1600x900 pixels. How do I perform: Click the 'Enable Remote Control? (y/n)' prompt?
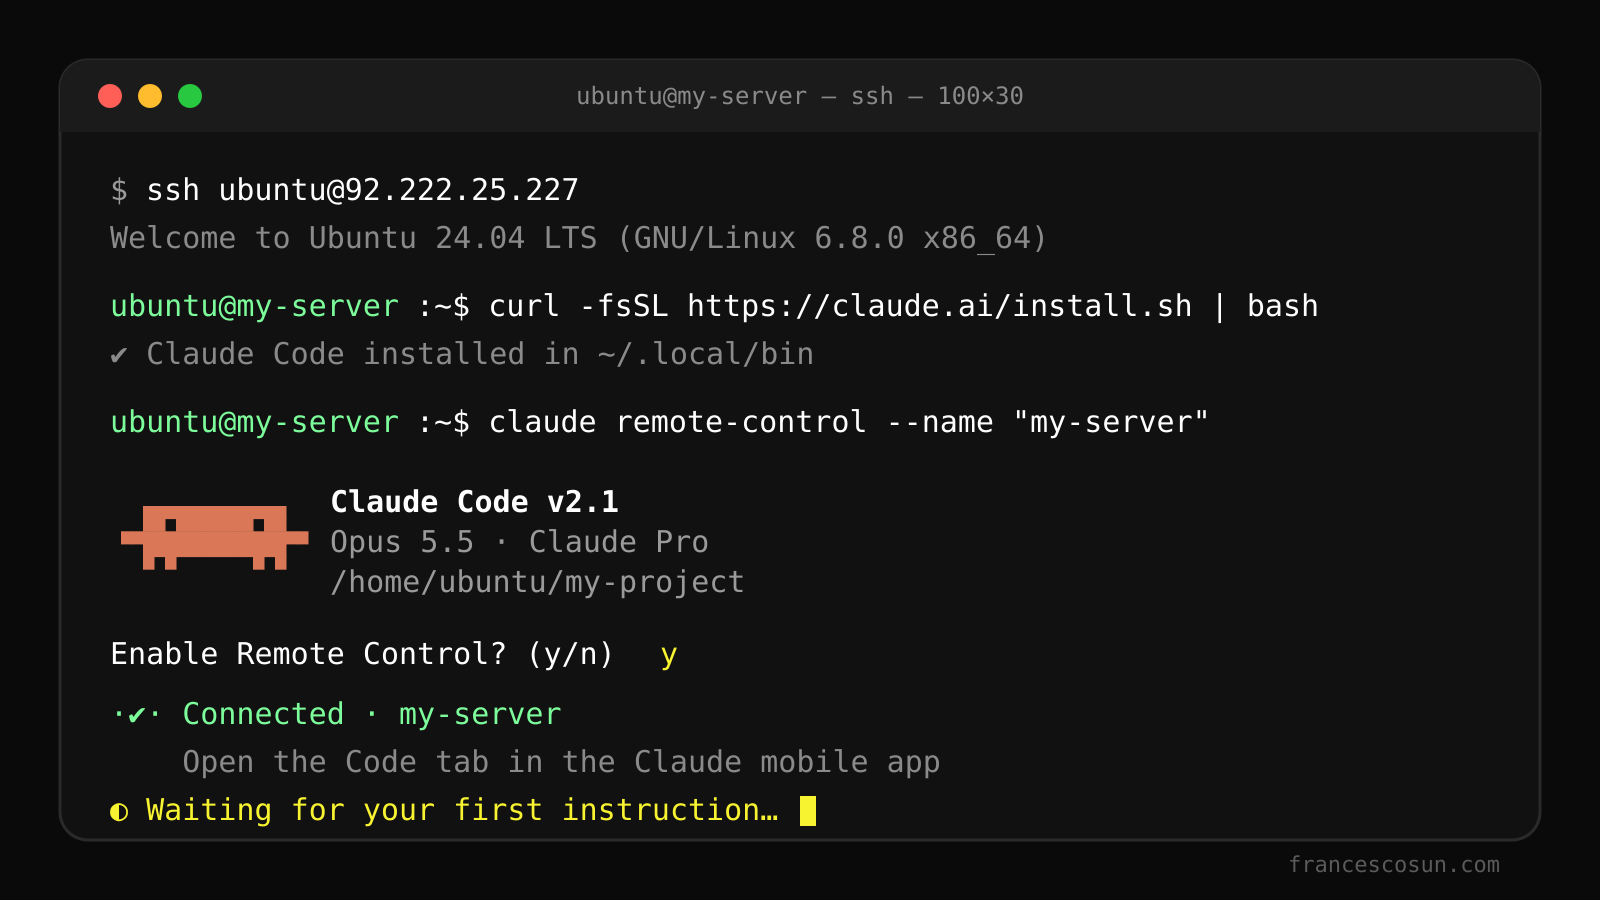tap(362, 654)
